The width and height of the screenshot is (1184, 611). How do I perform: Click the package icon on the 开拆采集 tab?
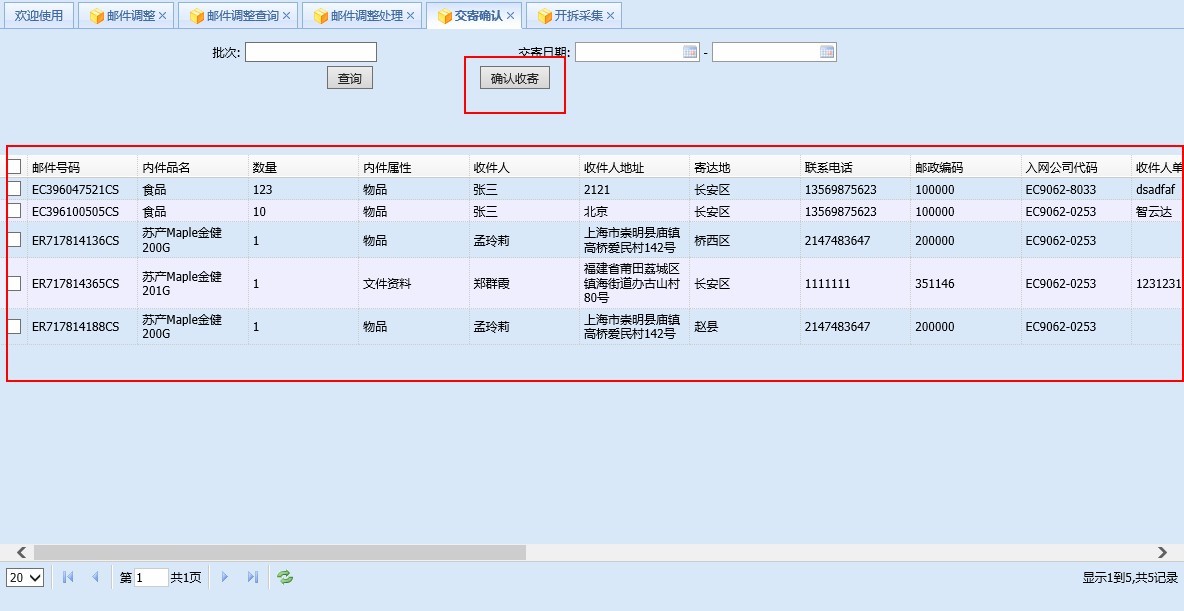click(542, 15)
